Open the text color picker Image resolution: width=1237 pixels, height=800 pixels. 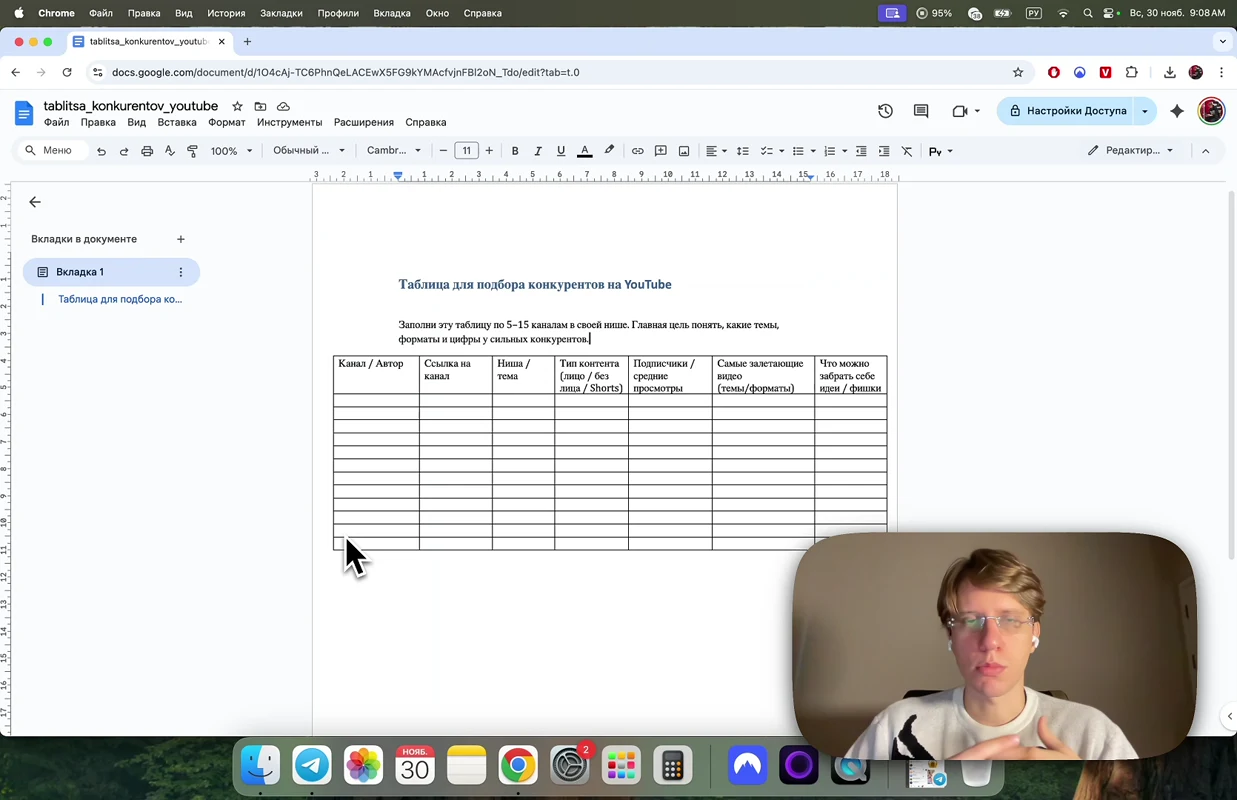coord(585,151)
